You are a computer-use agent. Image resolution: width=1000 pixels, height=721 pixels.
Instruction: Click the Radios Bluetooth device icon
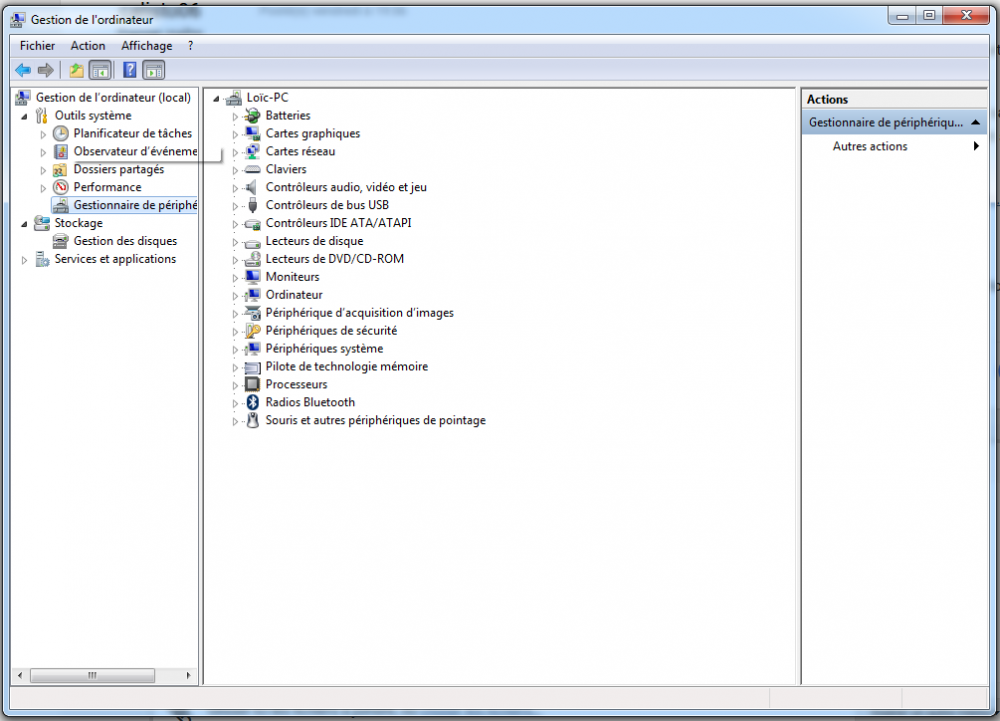click(252, 402)
